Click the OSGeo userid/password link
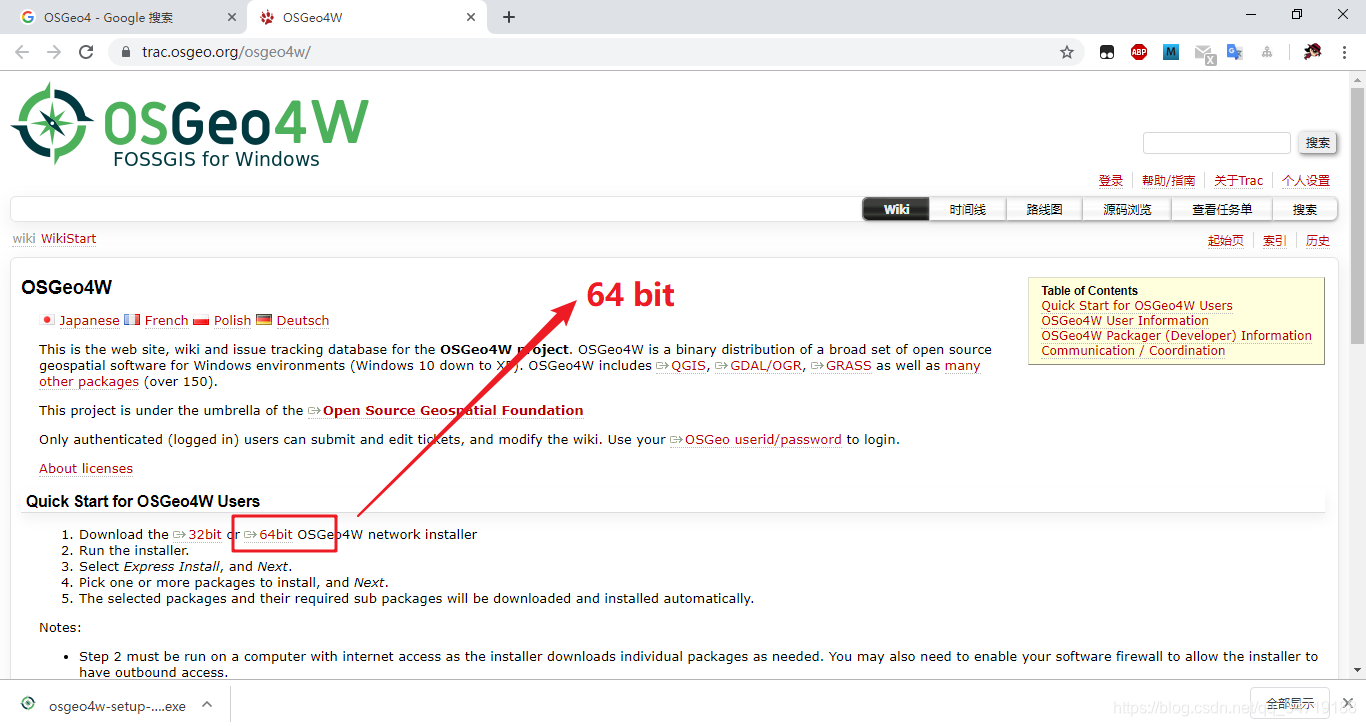1366x726 pixels. [756, 440]
